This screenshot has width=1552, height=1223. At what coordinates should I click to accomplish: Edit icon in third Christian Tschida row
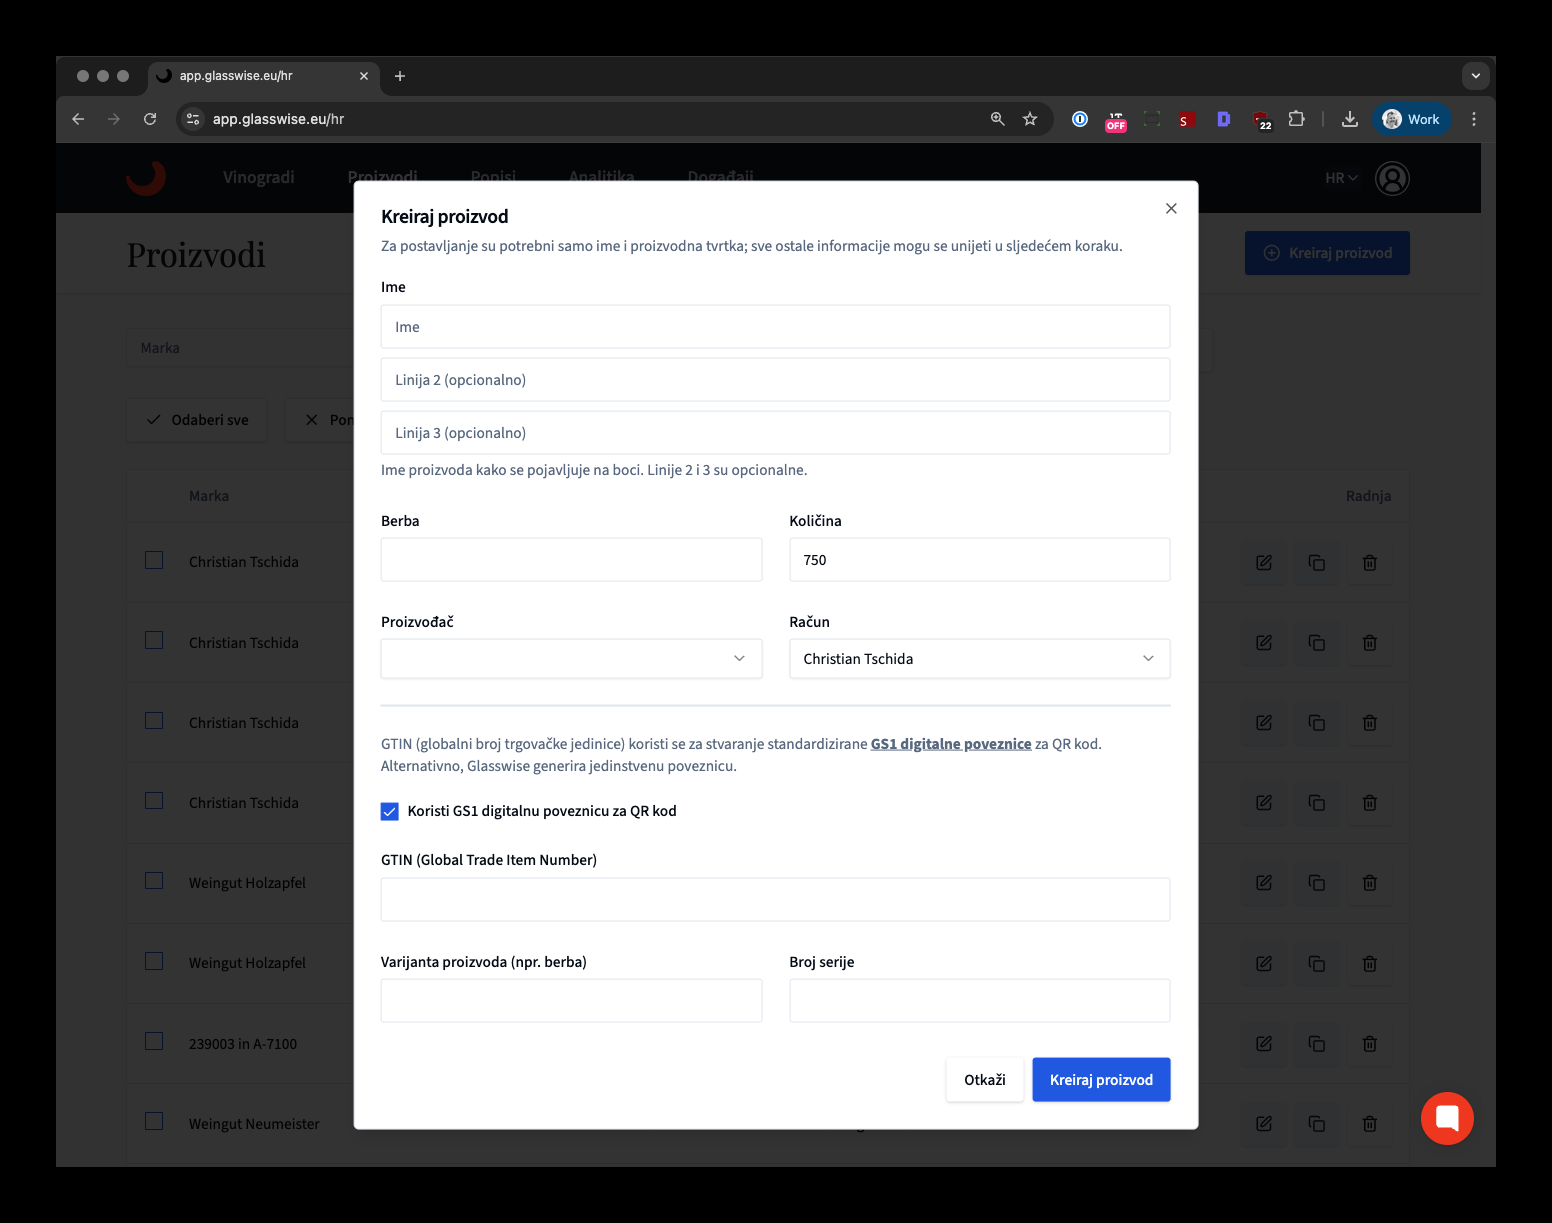coord(1264,722)
